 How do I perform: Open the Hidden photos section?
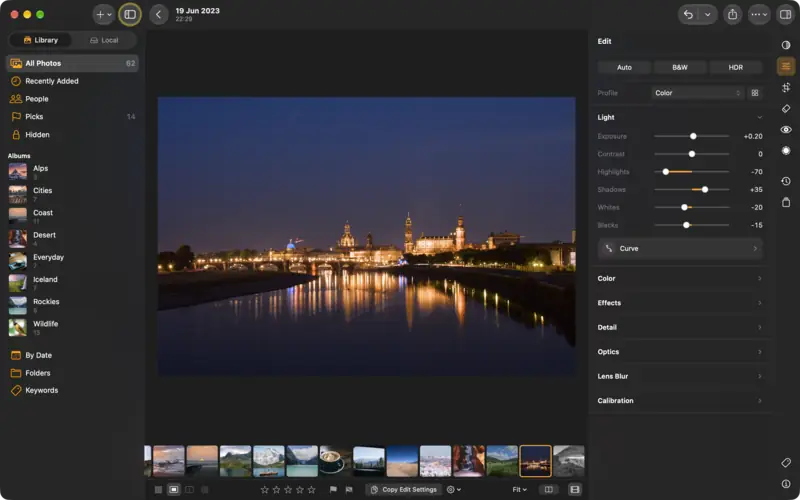point(72,135)
